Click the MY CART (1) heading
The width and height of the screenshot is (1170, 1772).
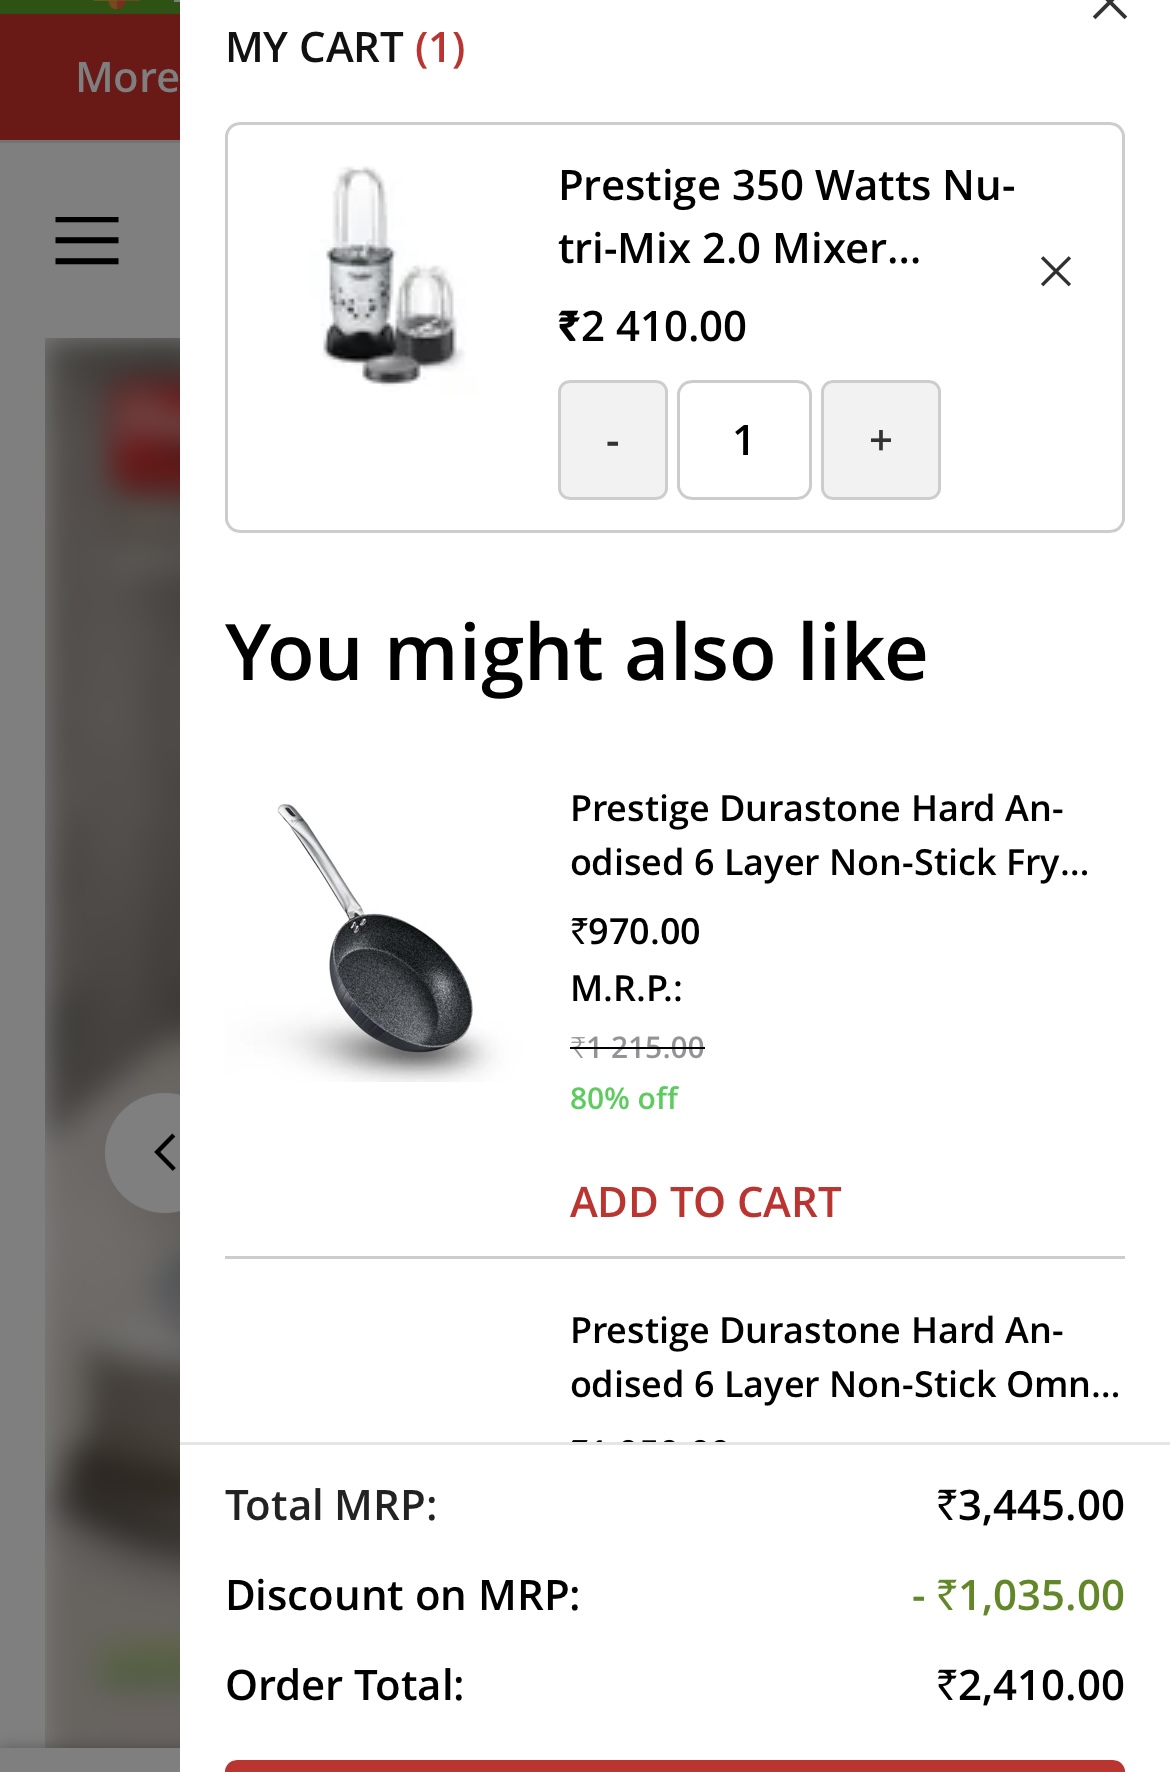345,48
